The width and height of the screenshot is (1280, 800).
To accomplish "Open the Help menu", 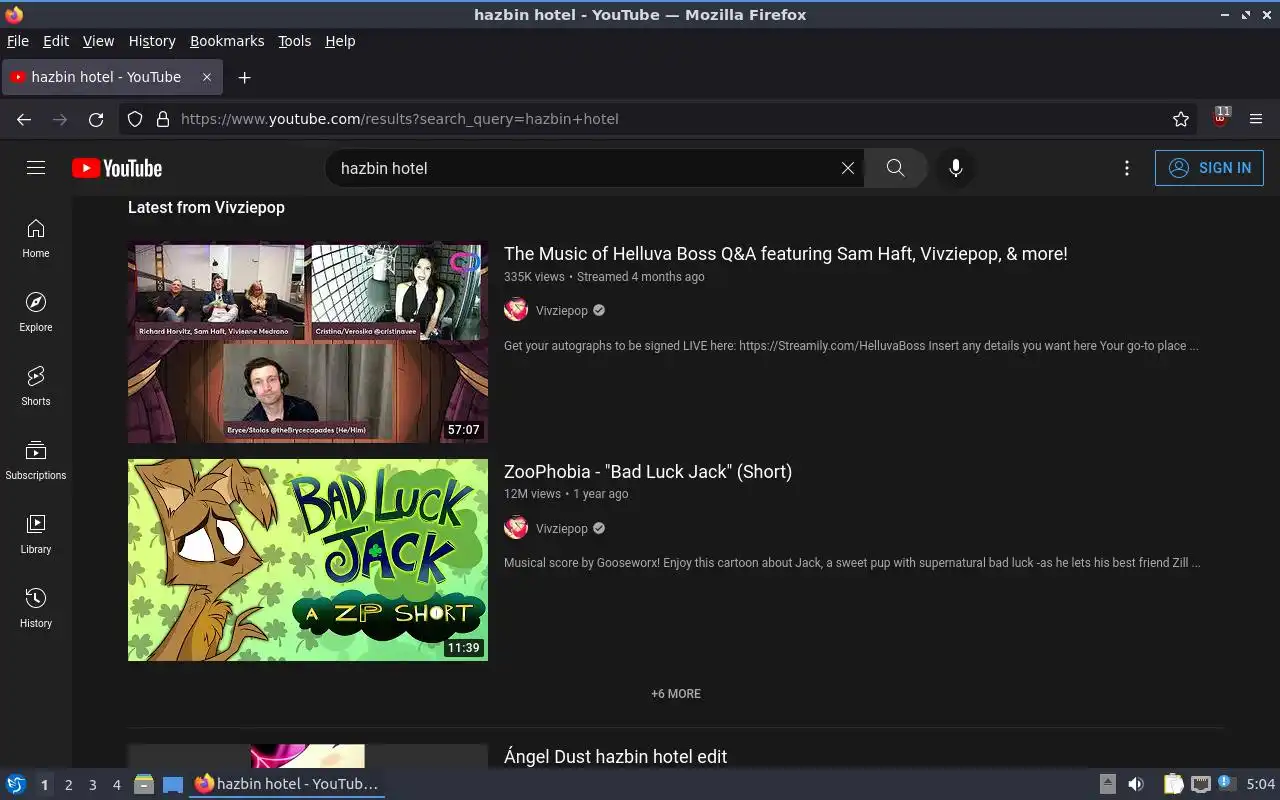I will pyautogui.click(x=340, y=41).
